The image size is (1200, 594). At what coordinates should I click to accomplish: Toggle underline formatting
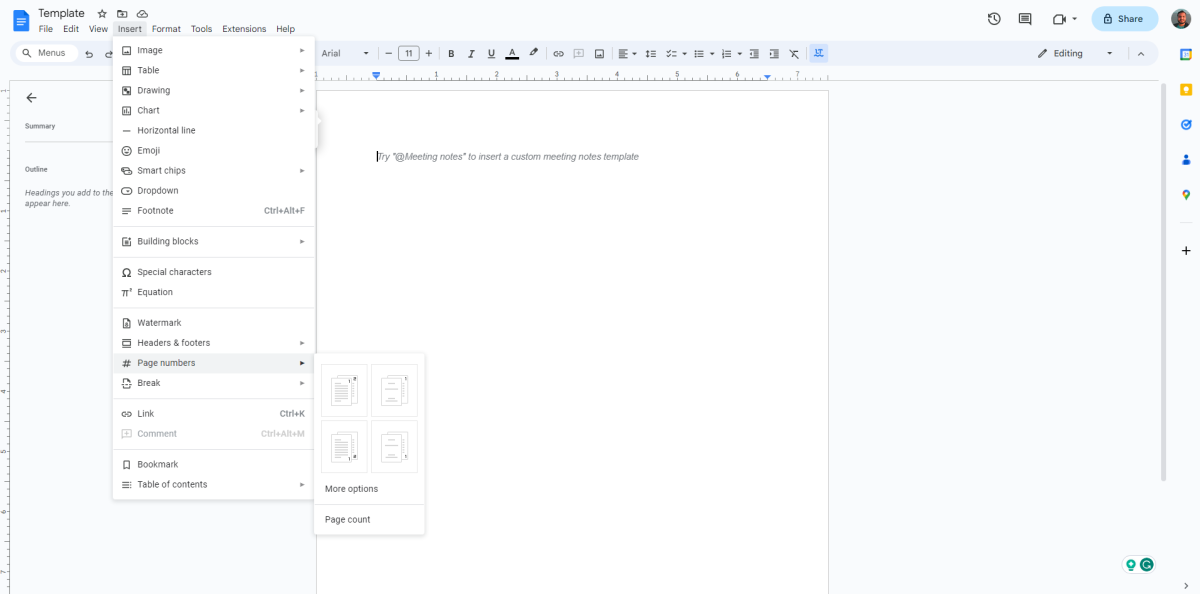(491, 53)
